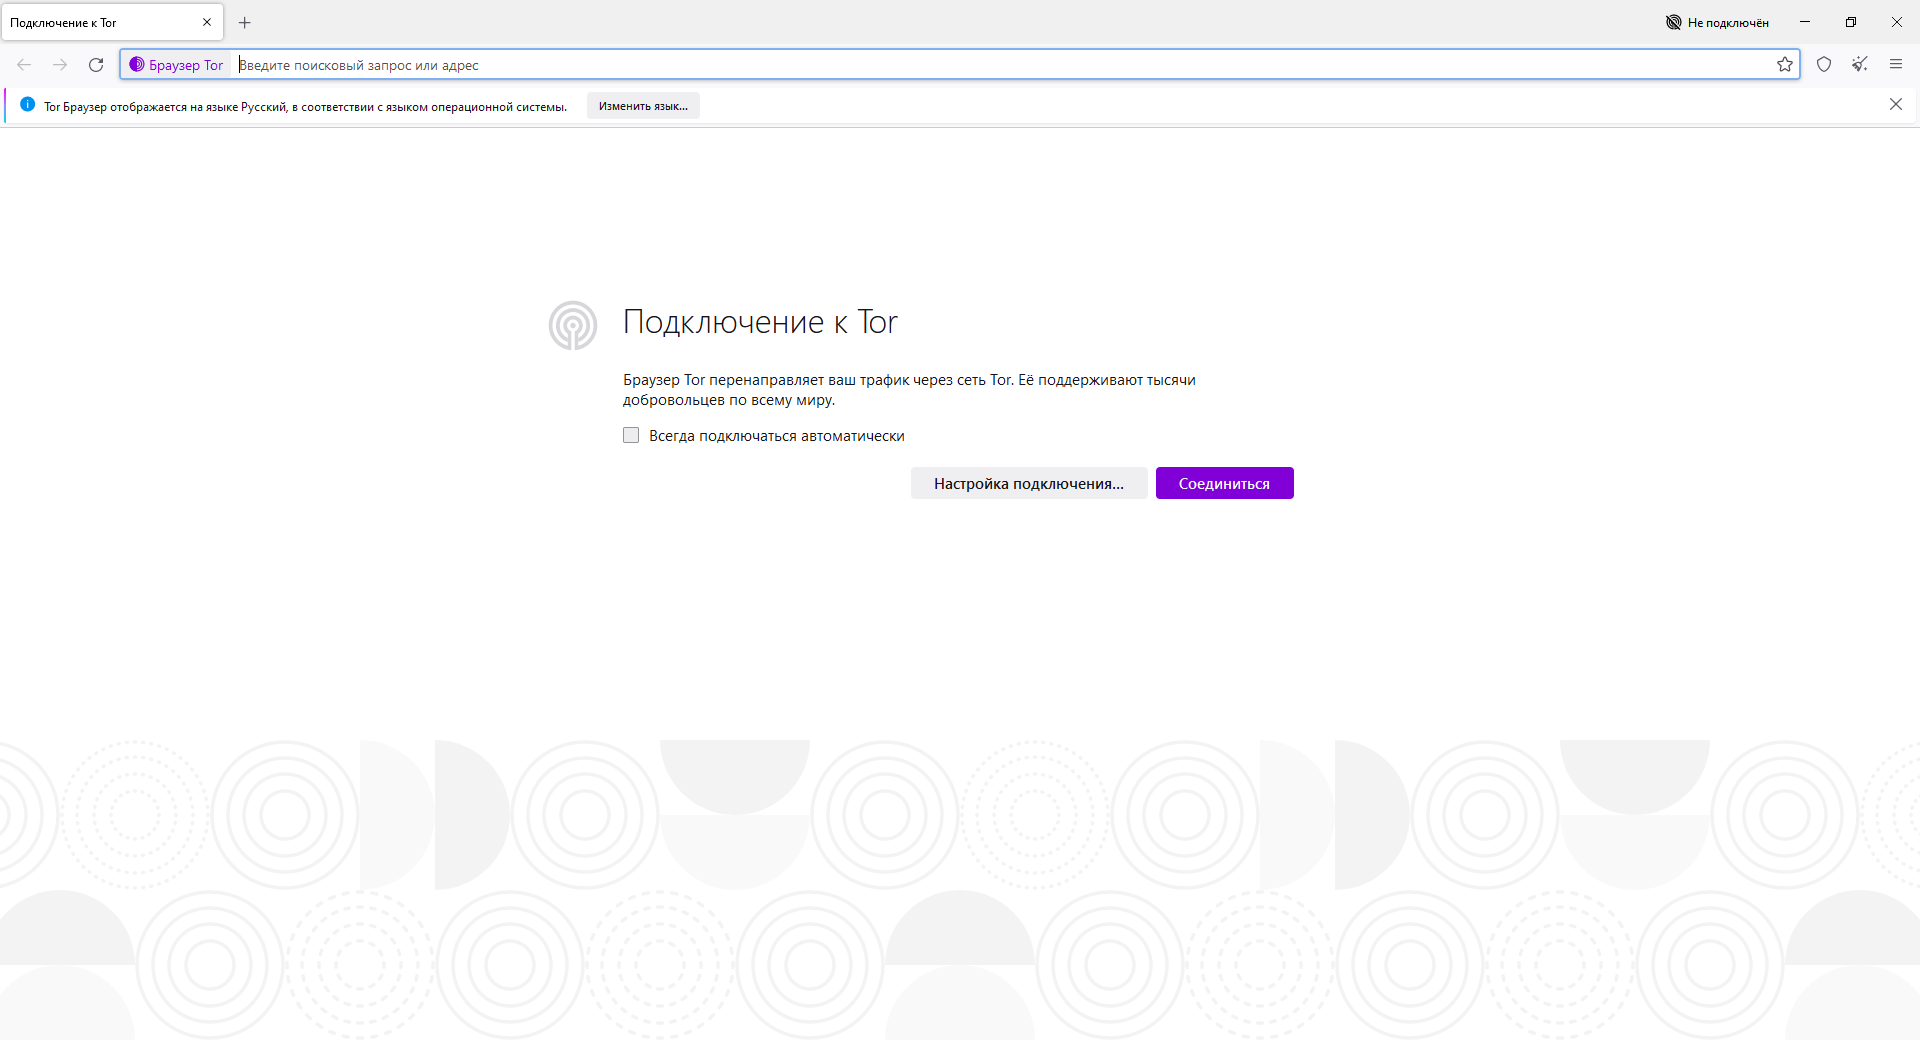
Task: Click the Не подключён status indicator
Action: click(1717, 22)
